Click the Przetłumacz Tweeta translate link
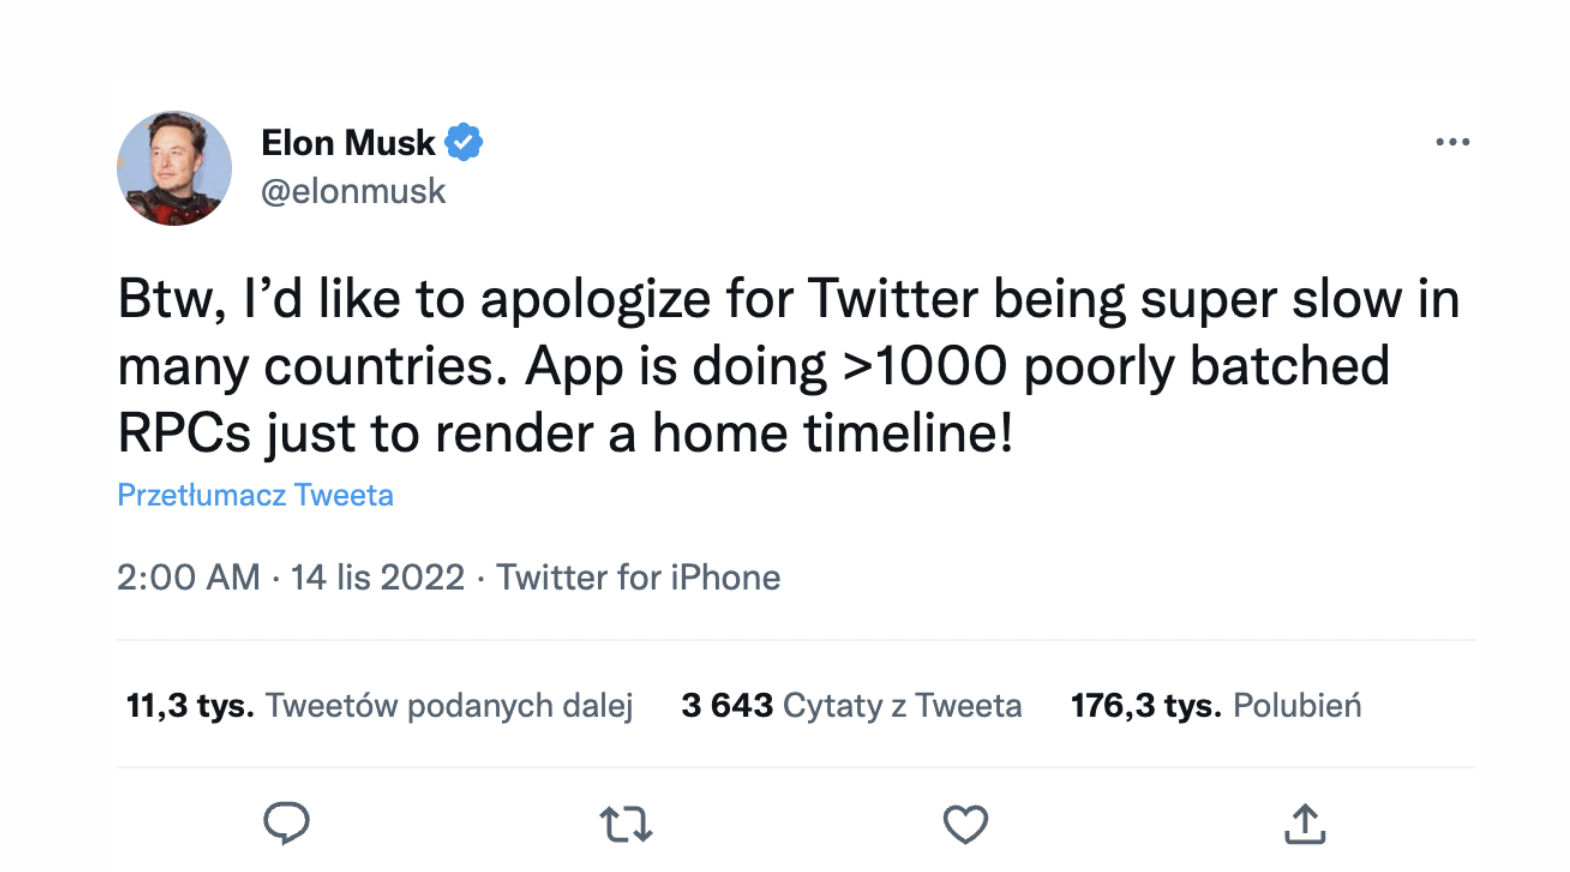 (255, 495)
